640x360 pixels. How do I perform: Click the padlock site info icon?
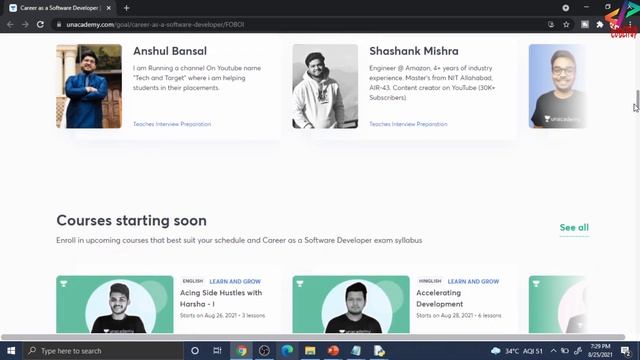pyautogui.click(x=59, y=24)
